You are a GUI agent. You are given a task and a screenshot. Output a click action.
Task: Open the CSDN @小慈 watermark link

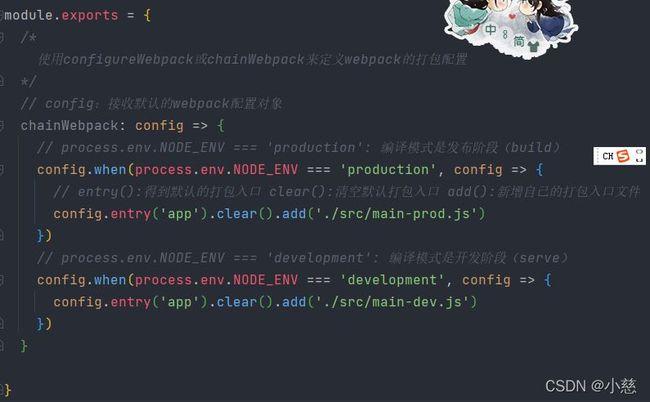pos(590,386)
